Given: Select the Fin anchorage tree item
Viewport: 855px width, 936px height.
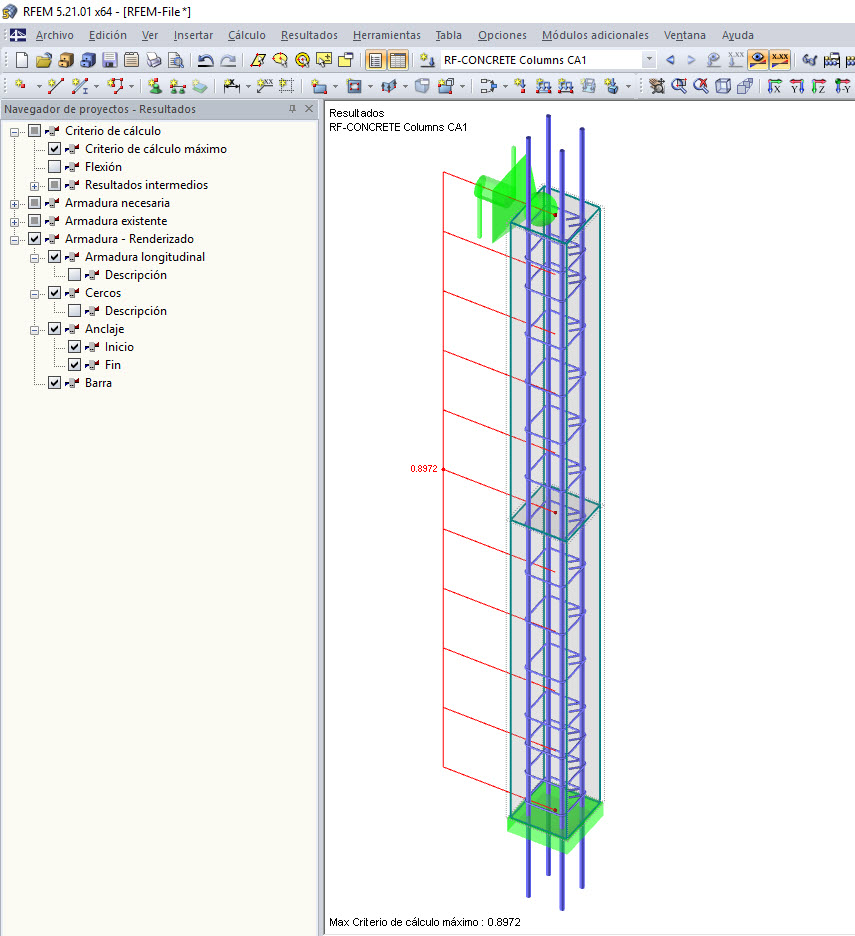Looking at the screenshot, I should click(113, 365).
